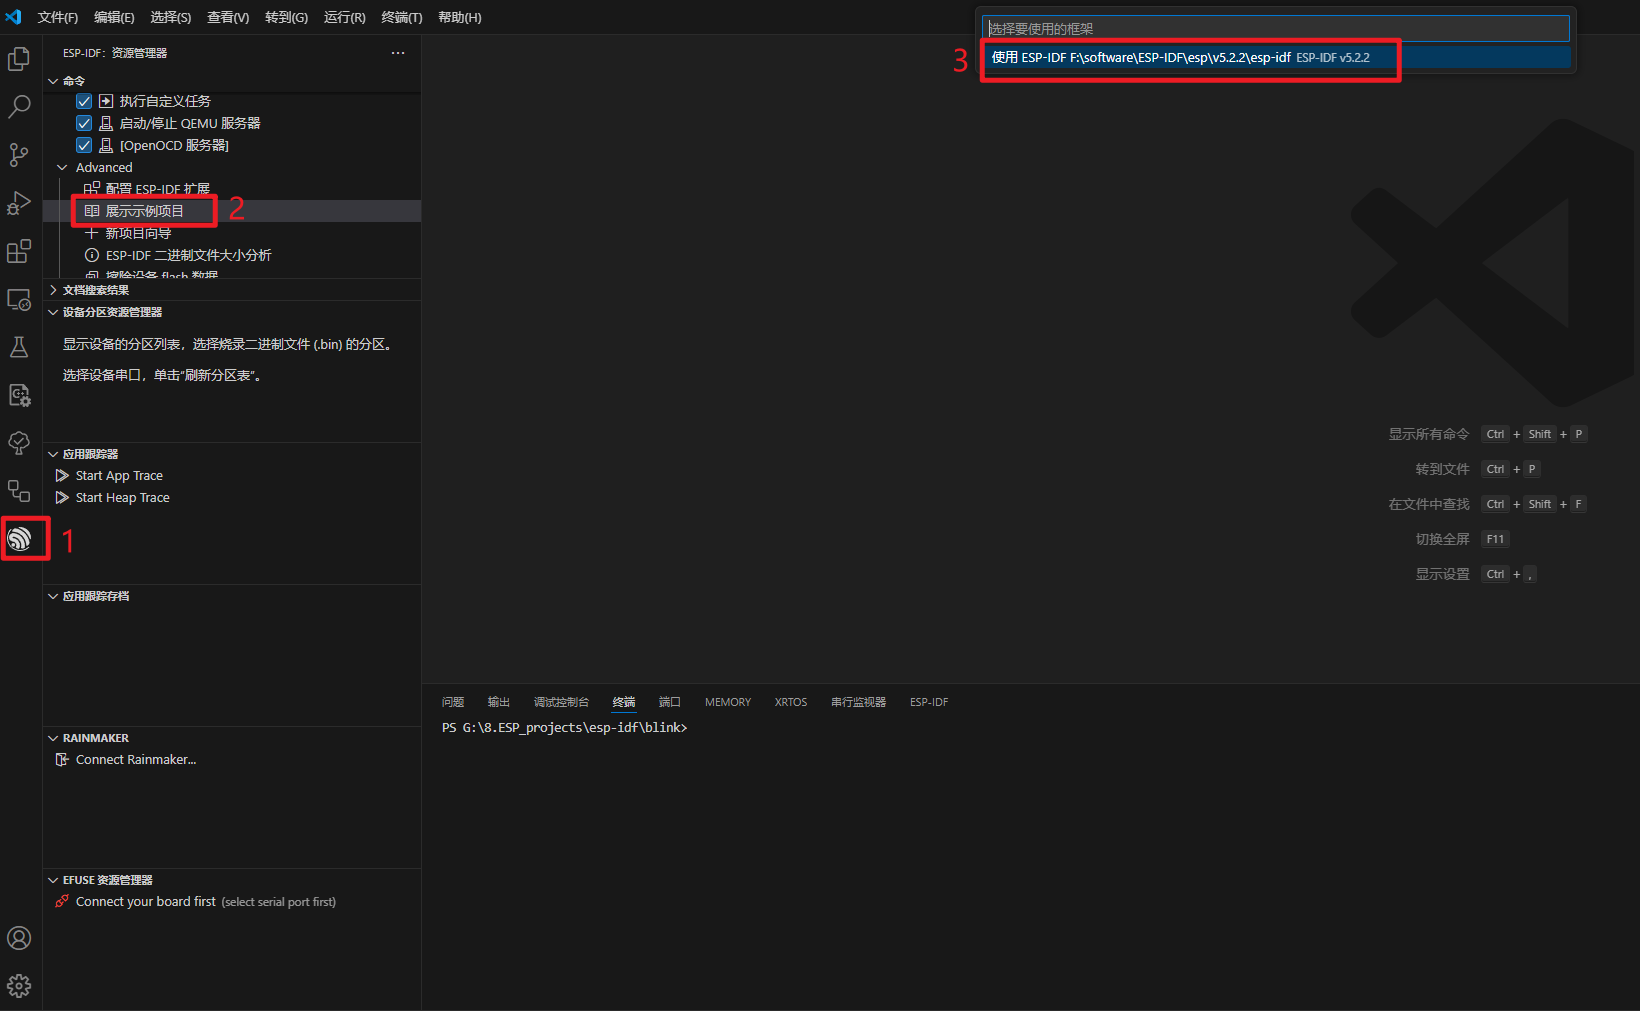
Task: Click the plug icon beside Connect your board first
Action: click(62, 902)
